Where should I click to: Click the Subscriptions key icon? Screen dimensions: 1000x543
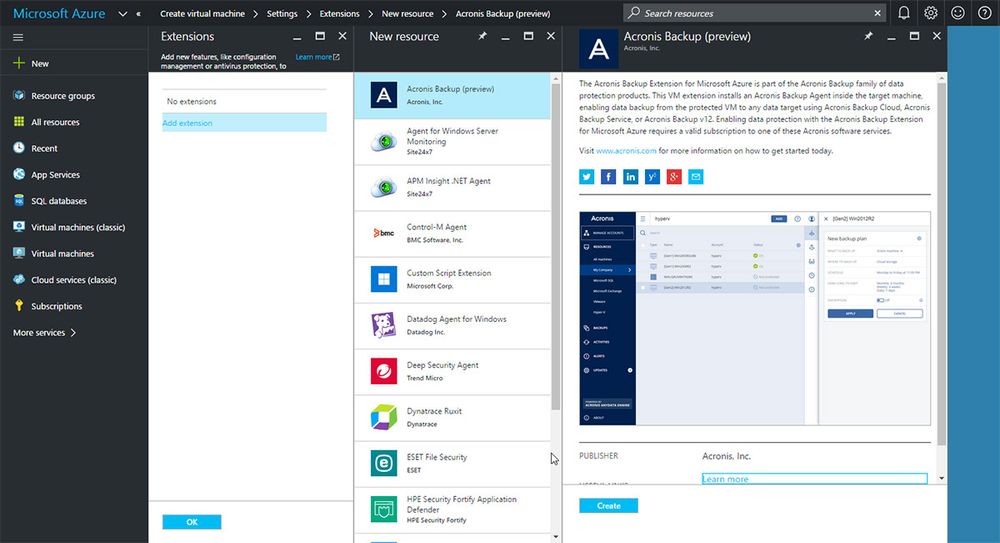(x=19, y=306)
